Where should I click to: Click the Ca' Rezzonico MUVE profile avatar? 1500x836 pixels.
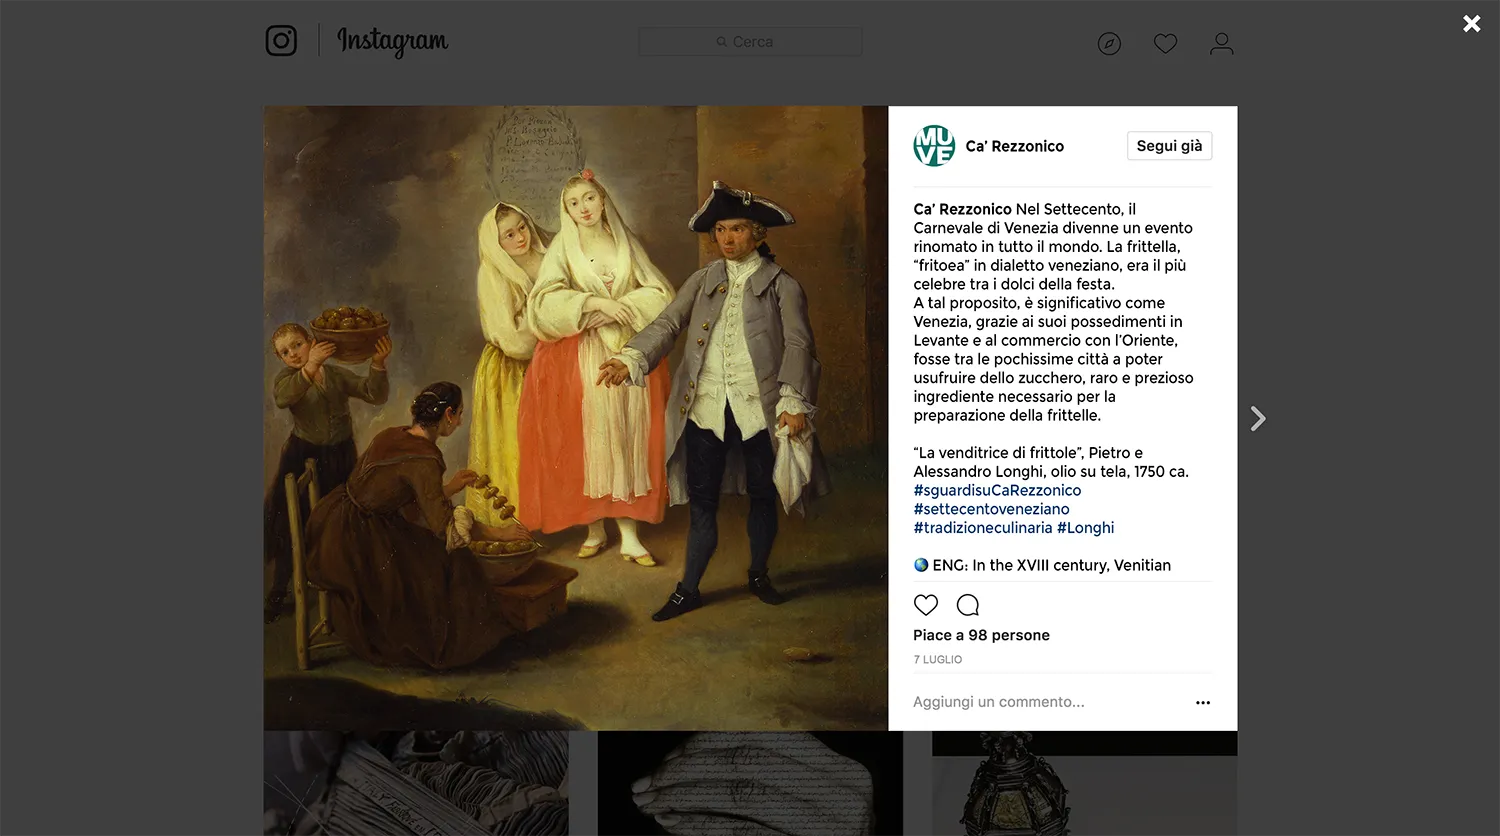(x=934, y=146)
